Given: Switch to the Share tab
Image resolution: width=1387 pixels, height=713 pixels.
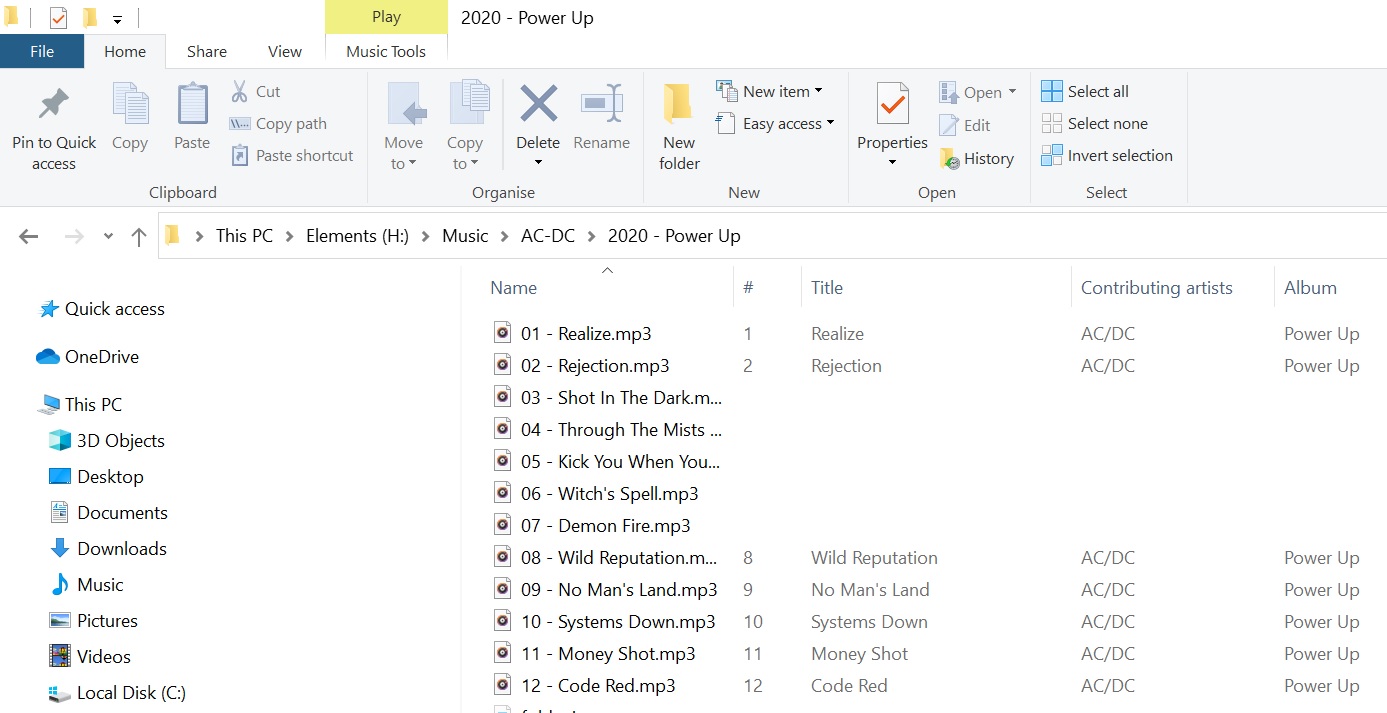Looking at the screenshot, I should (207, 52).
